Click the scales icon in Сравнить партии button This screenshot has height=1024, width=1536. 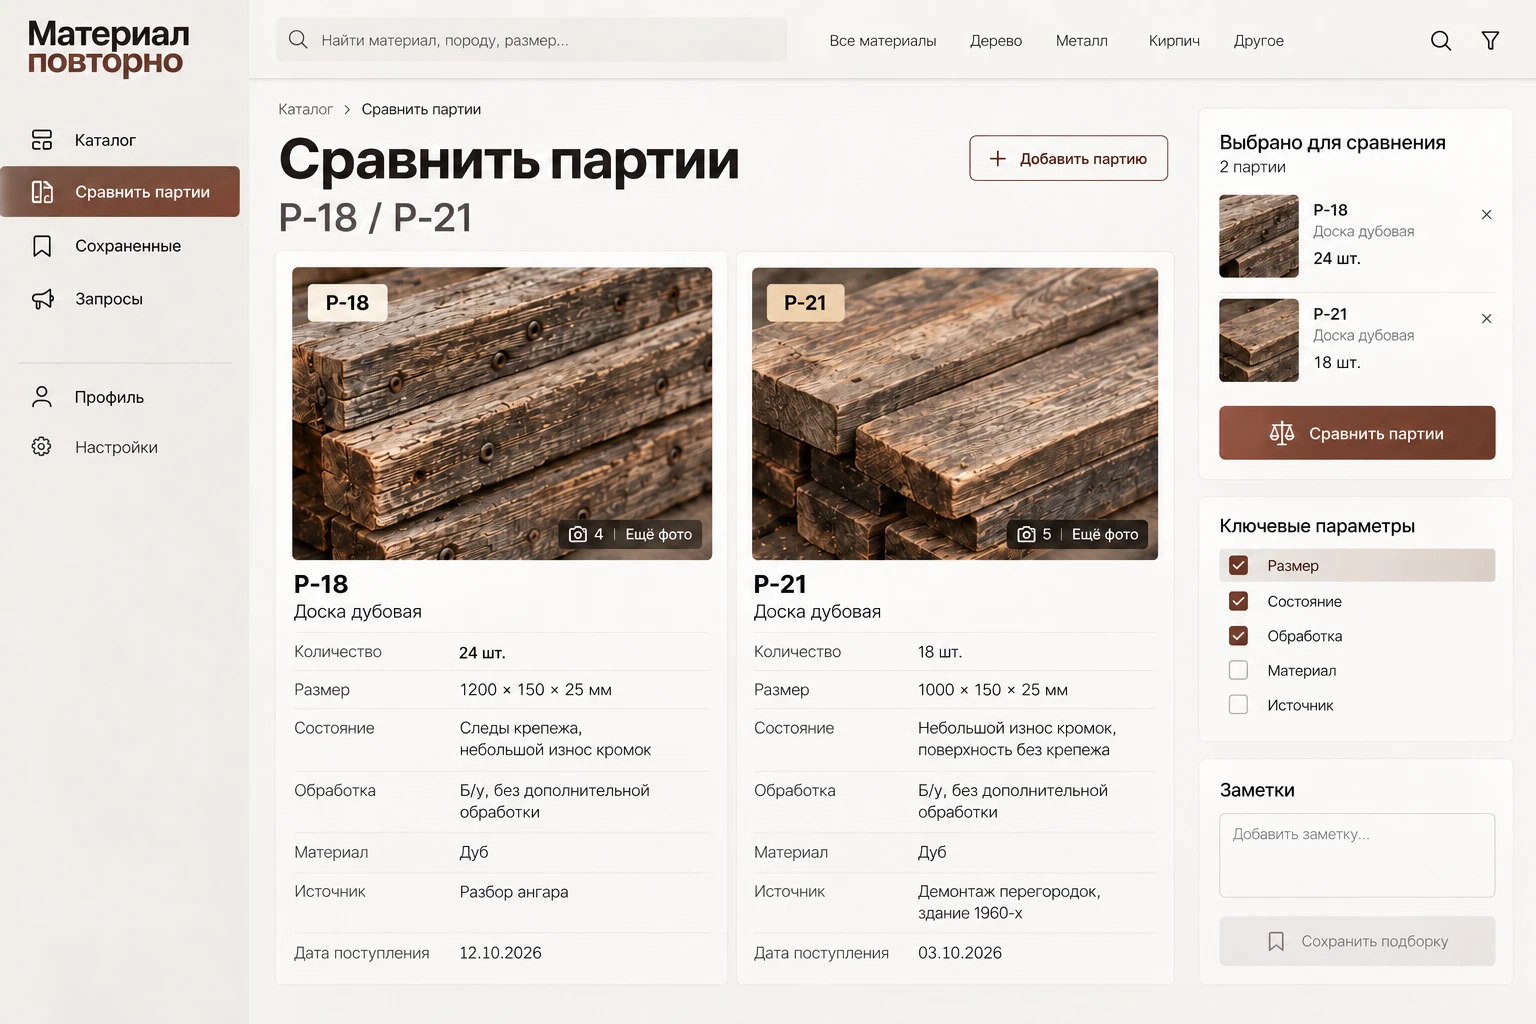point(1282,433)
